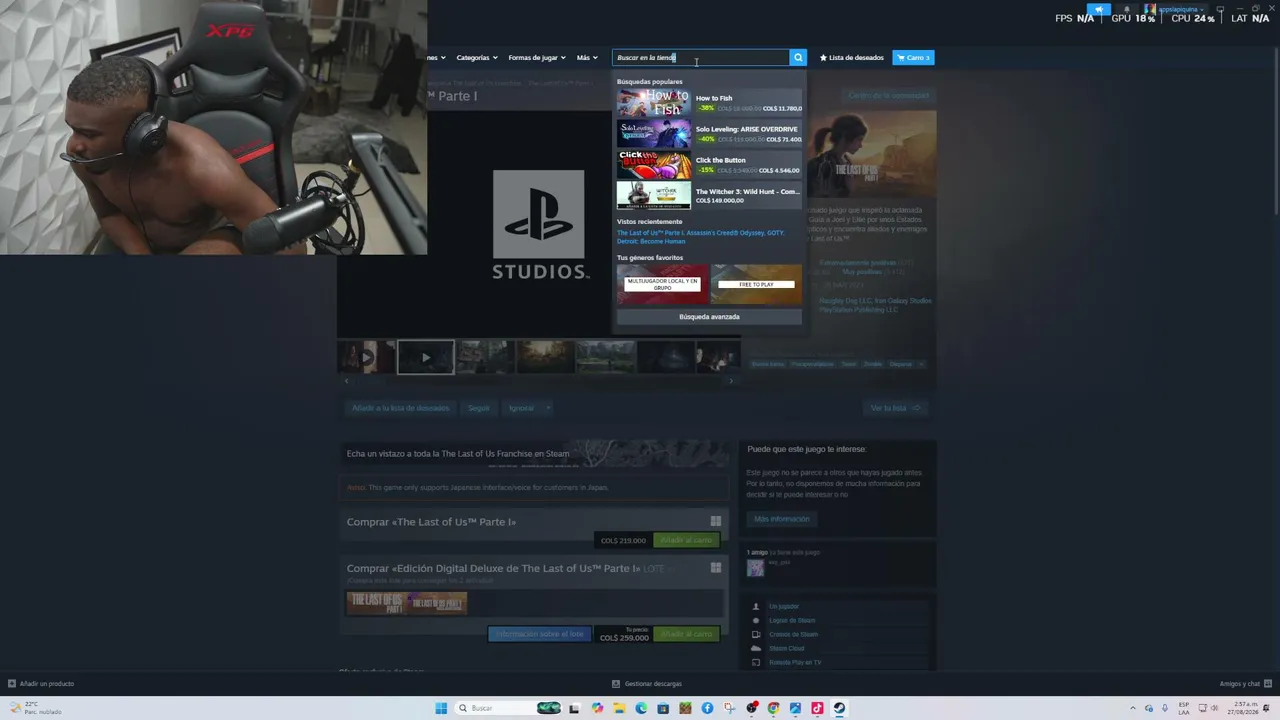
Task: Select the highlighted second trailer video thumbnail
Action: coord(425,357)
